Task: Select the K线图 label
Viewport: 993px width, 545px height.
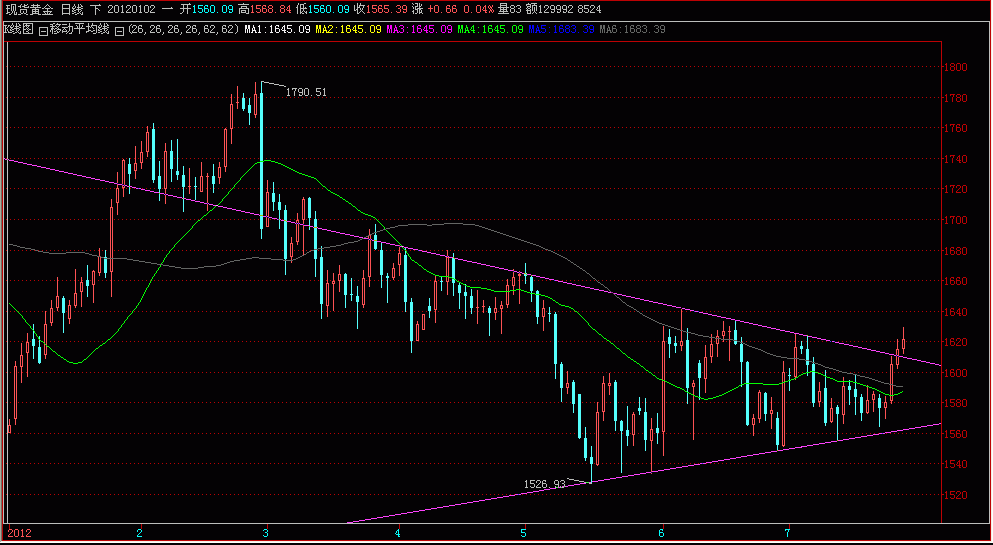Action: [x=18, y=29]
